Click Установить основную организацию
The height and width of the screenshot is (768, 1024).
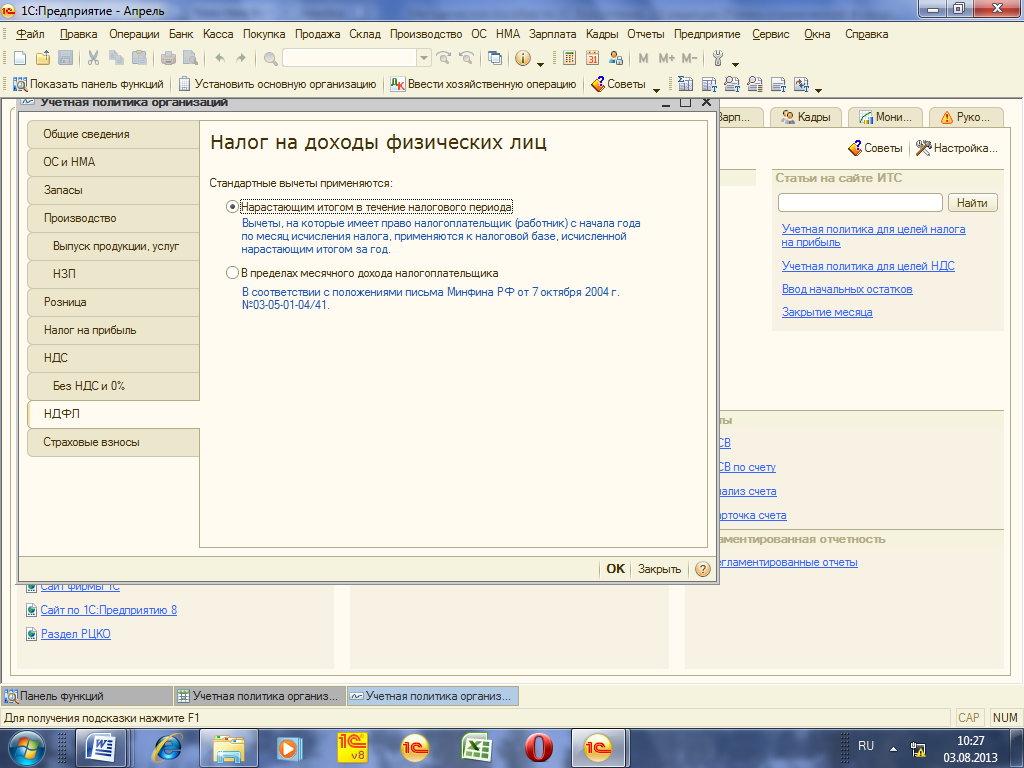pos(278,84)
